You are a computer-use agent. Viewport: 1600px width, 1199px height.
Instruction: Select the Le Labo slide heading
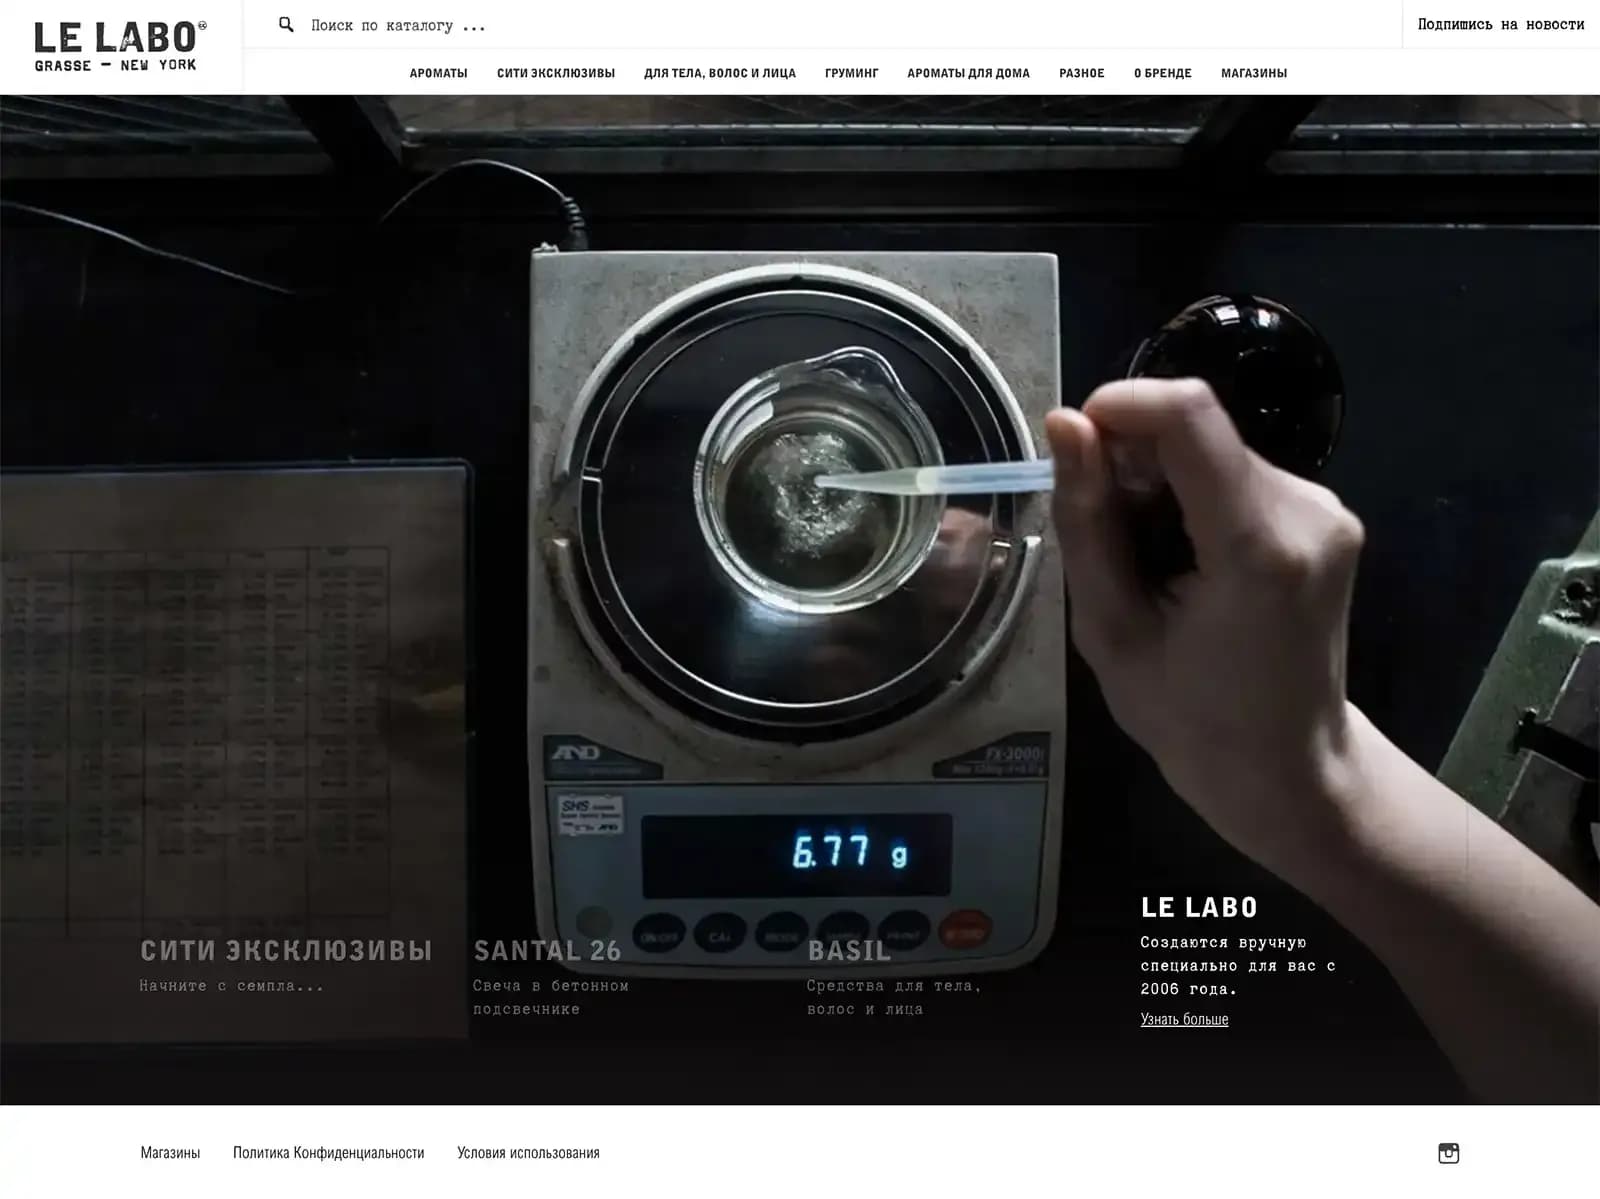click(x=1199, y=907)
